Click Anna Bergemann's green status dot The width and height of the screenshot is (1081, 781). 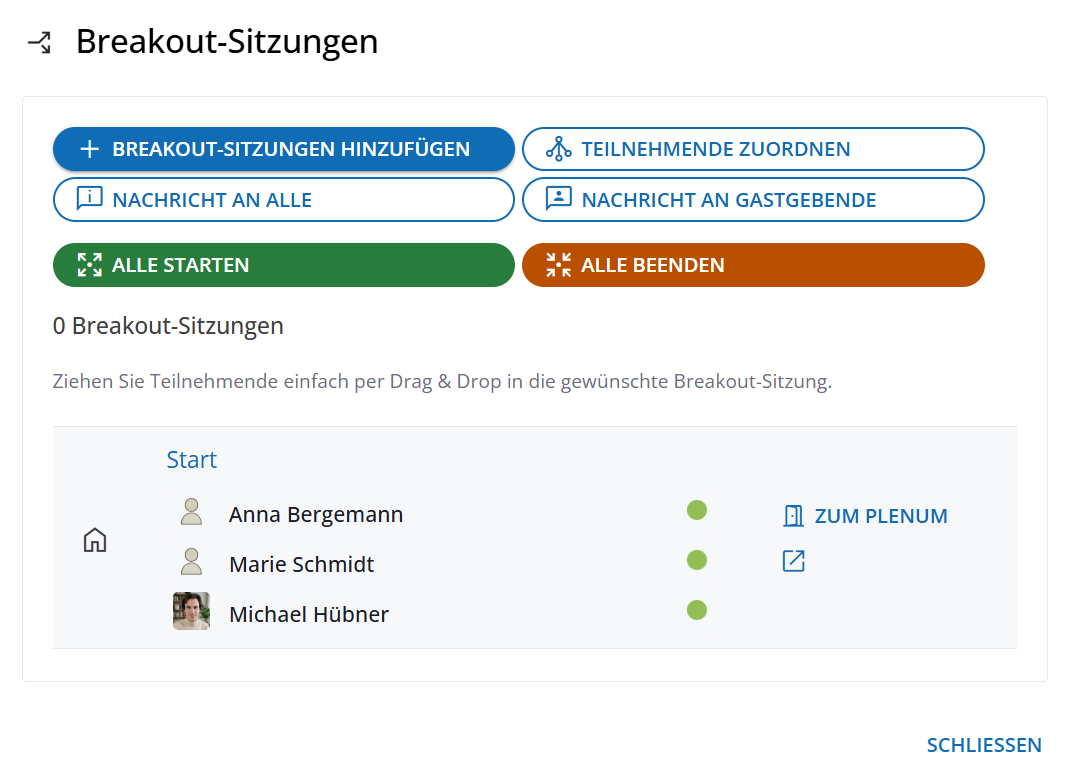697,510
